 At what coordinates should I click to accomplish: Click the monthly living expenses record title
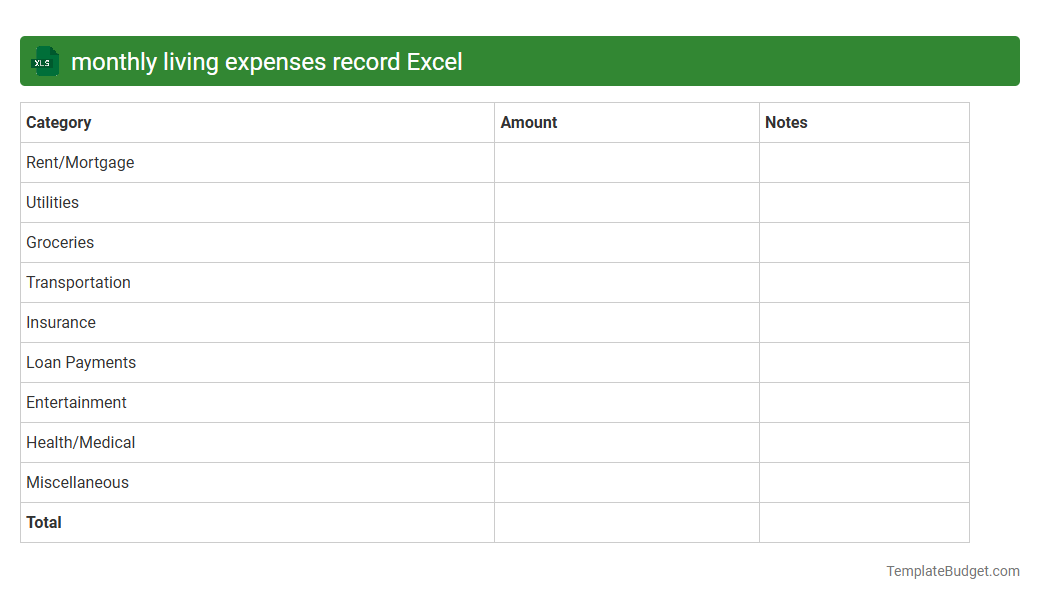(x=270, y=61)
